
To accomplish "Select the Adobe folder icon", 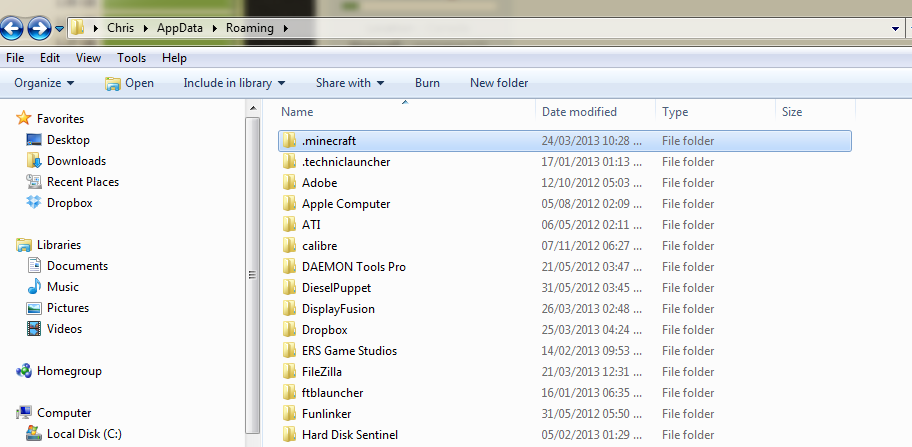I will 290,183.
